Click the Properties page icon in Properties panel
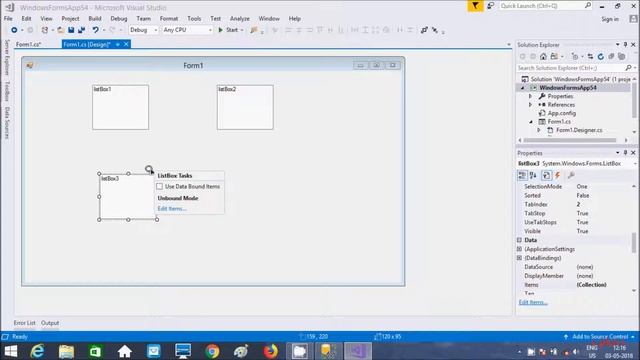Screen dimensions: 640x360 [546, 175]
